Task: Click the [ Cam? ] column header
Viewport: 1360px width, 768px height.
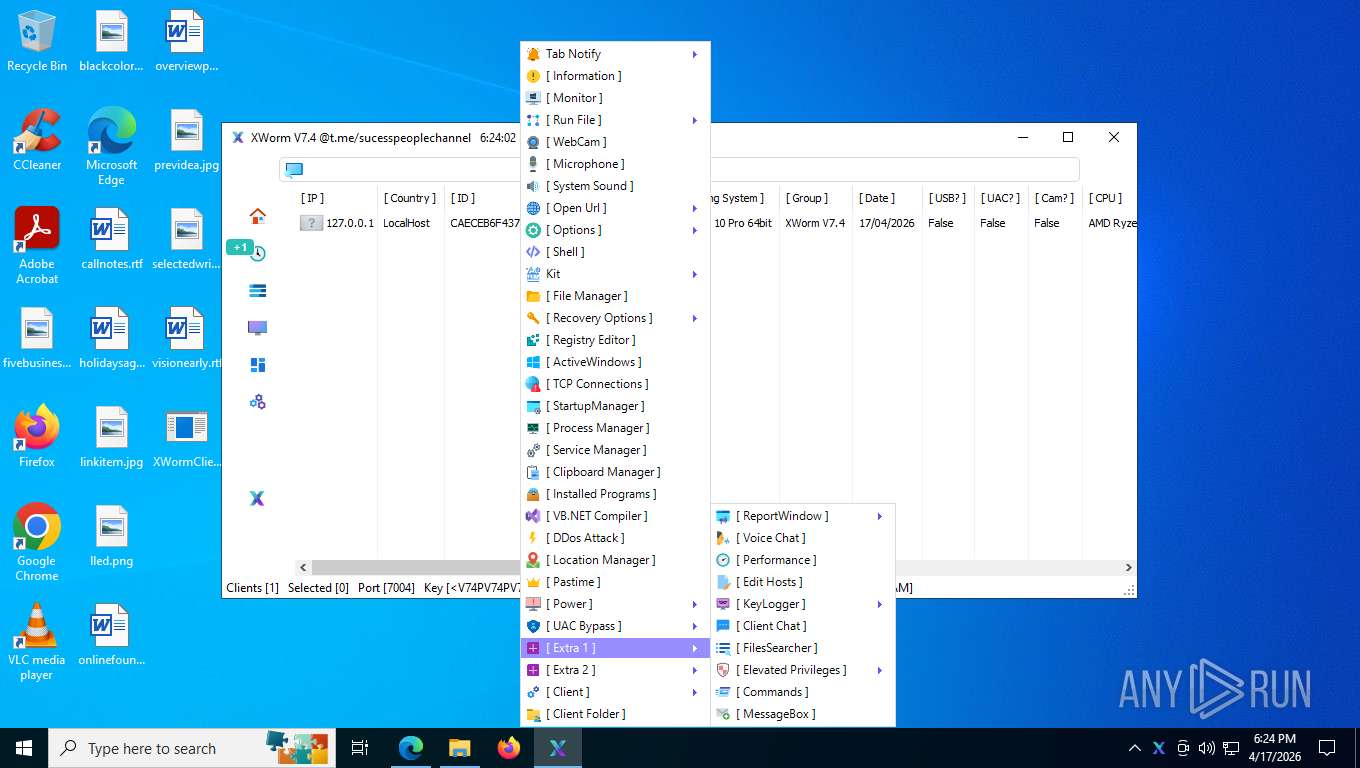Action: click(1055, 198)
